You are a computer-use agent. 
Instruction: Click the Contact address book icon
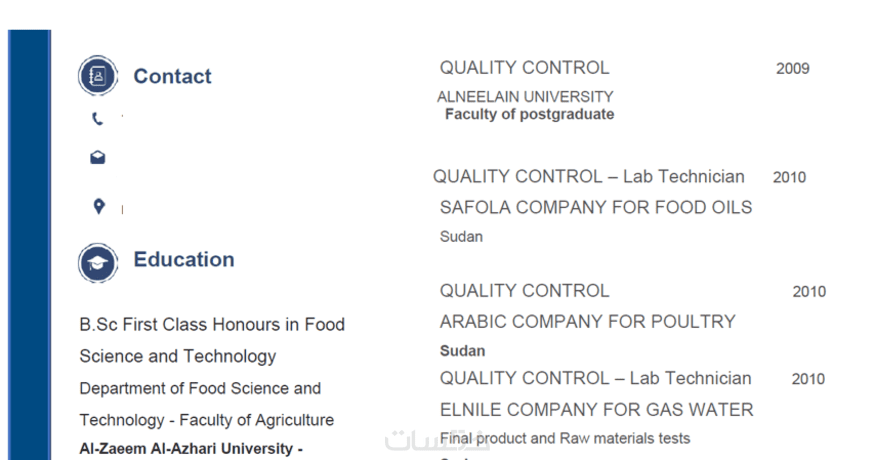(x=98, y=76)
